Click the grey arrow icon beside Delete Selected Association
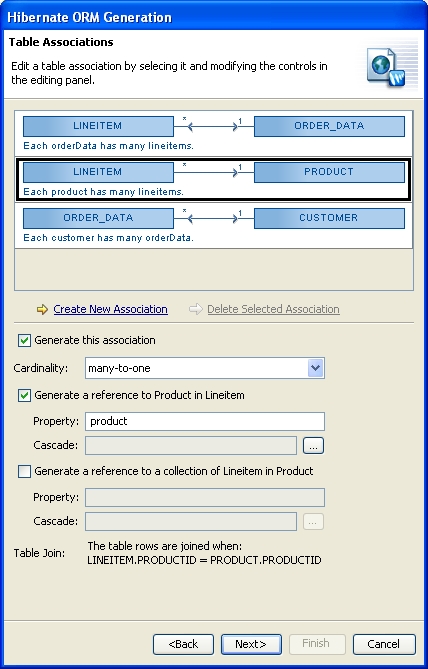 point(195,309)
